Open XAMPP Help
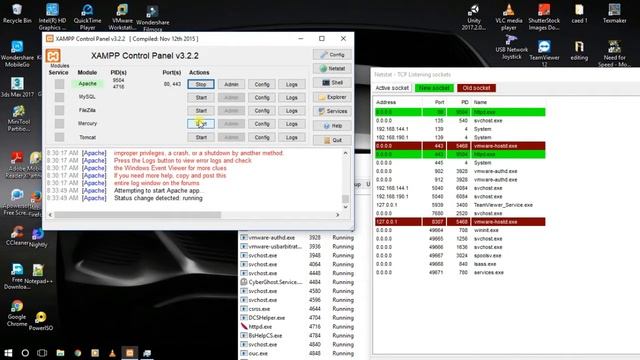 (x=332, y=126)
